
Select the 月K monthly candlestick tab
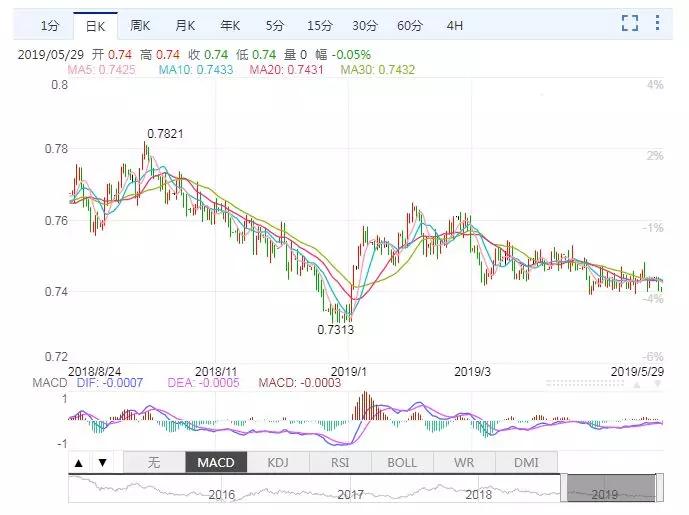tap(185, 25)
